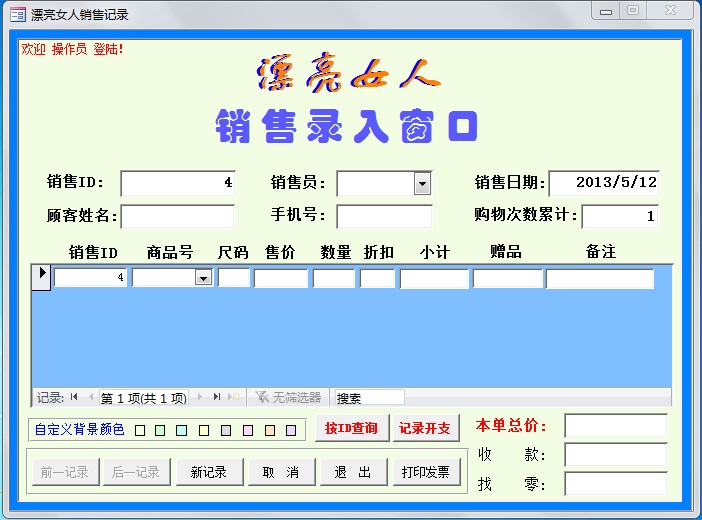Click the 收款 input field

point(616,455)
